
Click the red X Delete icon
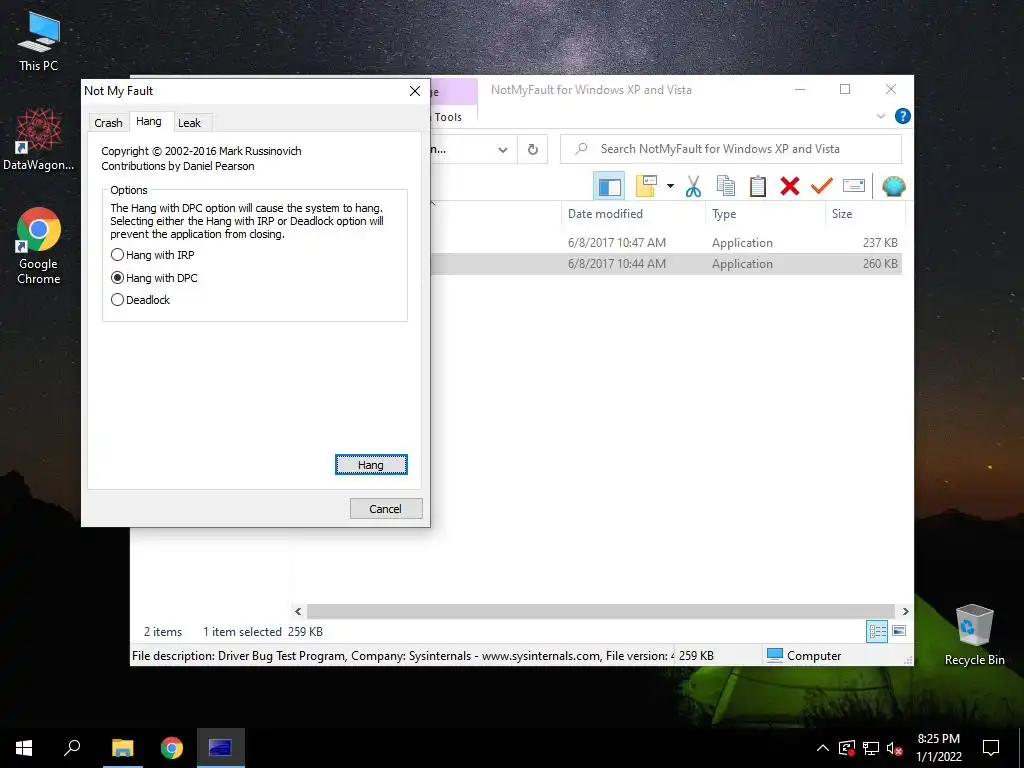(x=790, y=186)
